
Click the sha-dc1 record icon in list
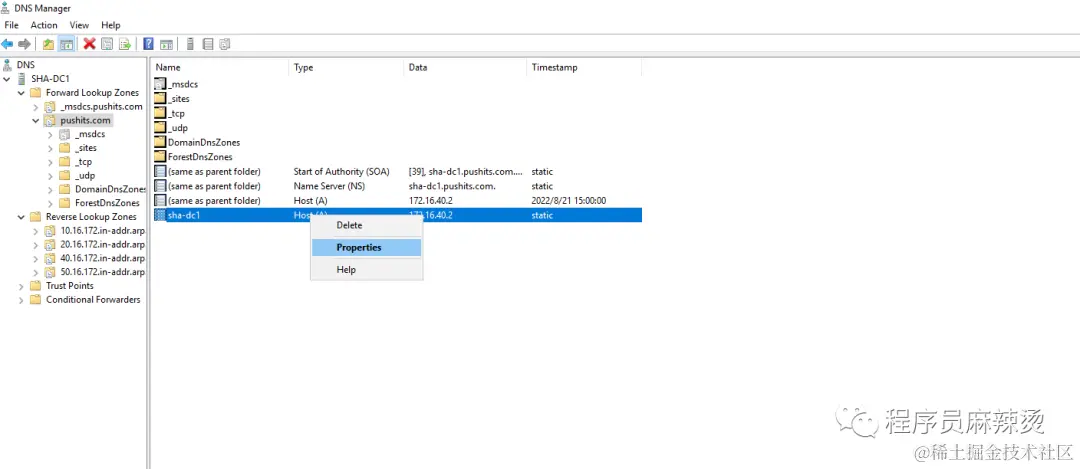(x=160, y=215)
